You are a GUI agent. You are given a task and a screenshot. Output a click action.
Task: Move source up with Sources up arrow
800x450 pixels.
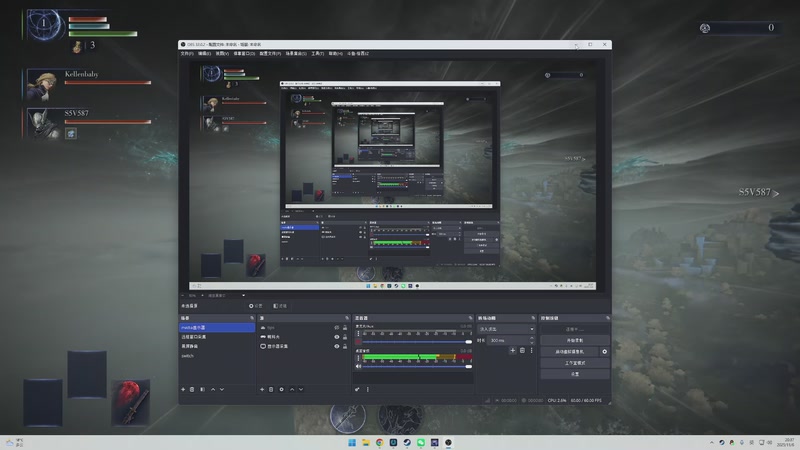(x=292, y=389)
